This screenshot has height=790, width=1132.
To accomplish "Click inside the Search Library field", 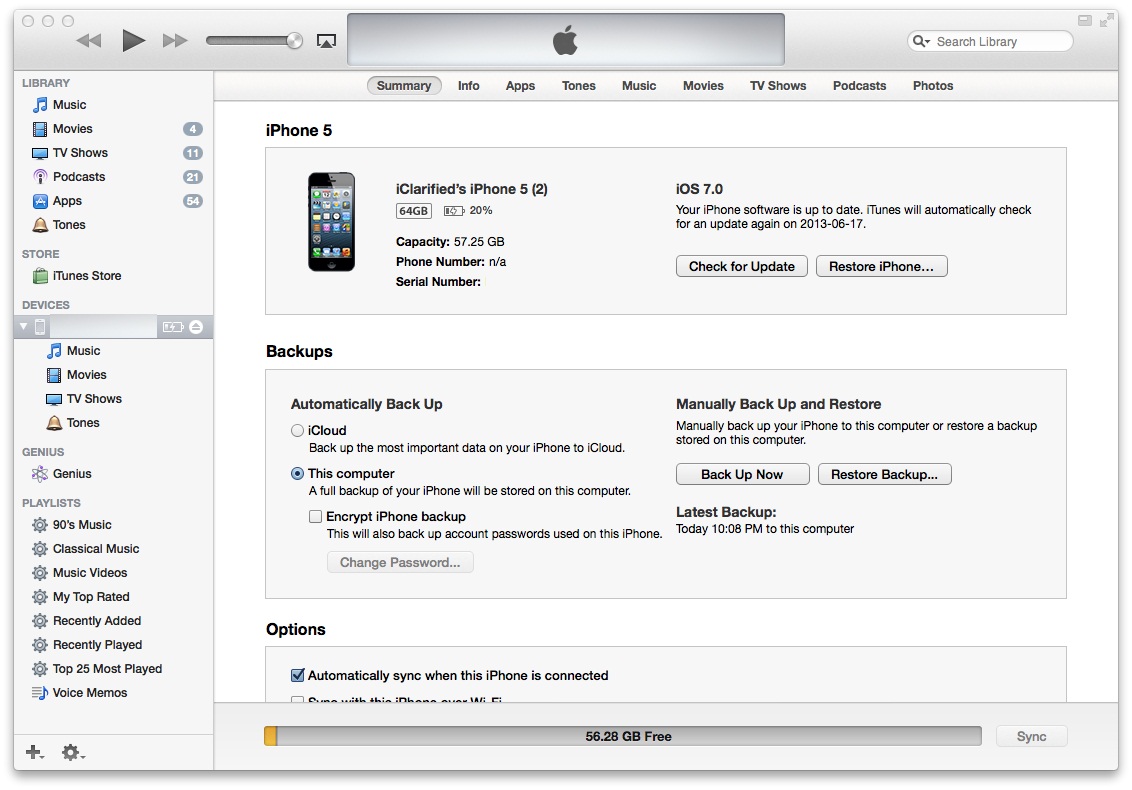I will coord(990,41).
